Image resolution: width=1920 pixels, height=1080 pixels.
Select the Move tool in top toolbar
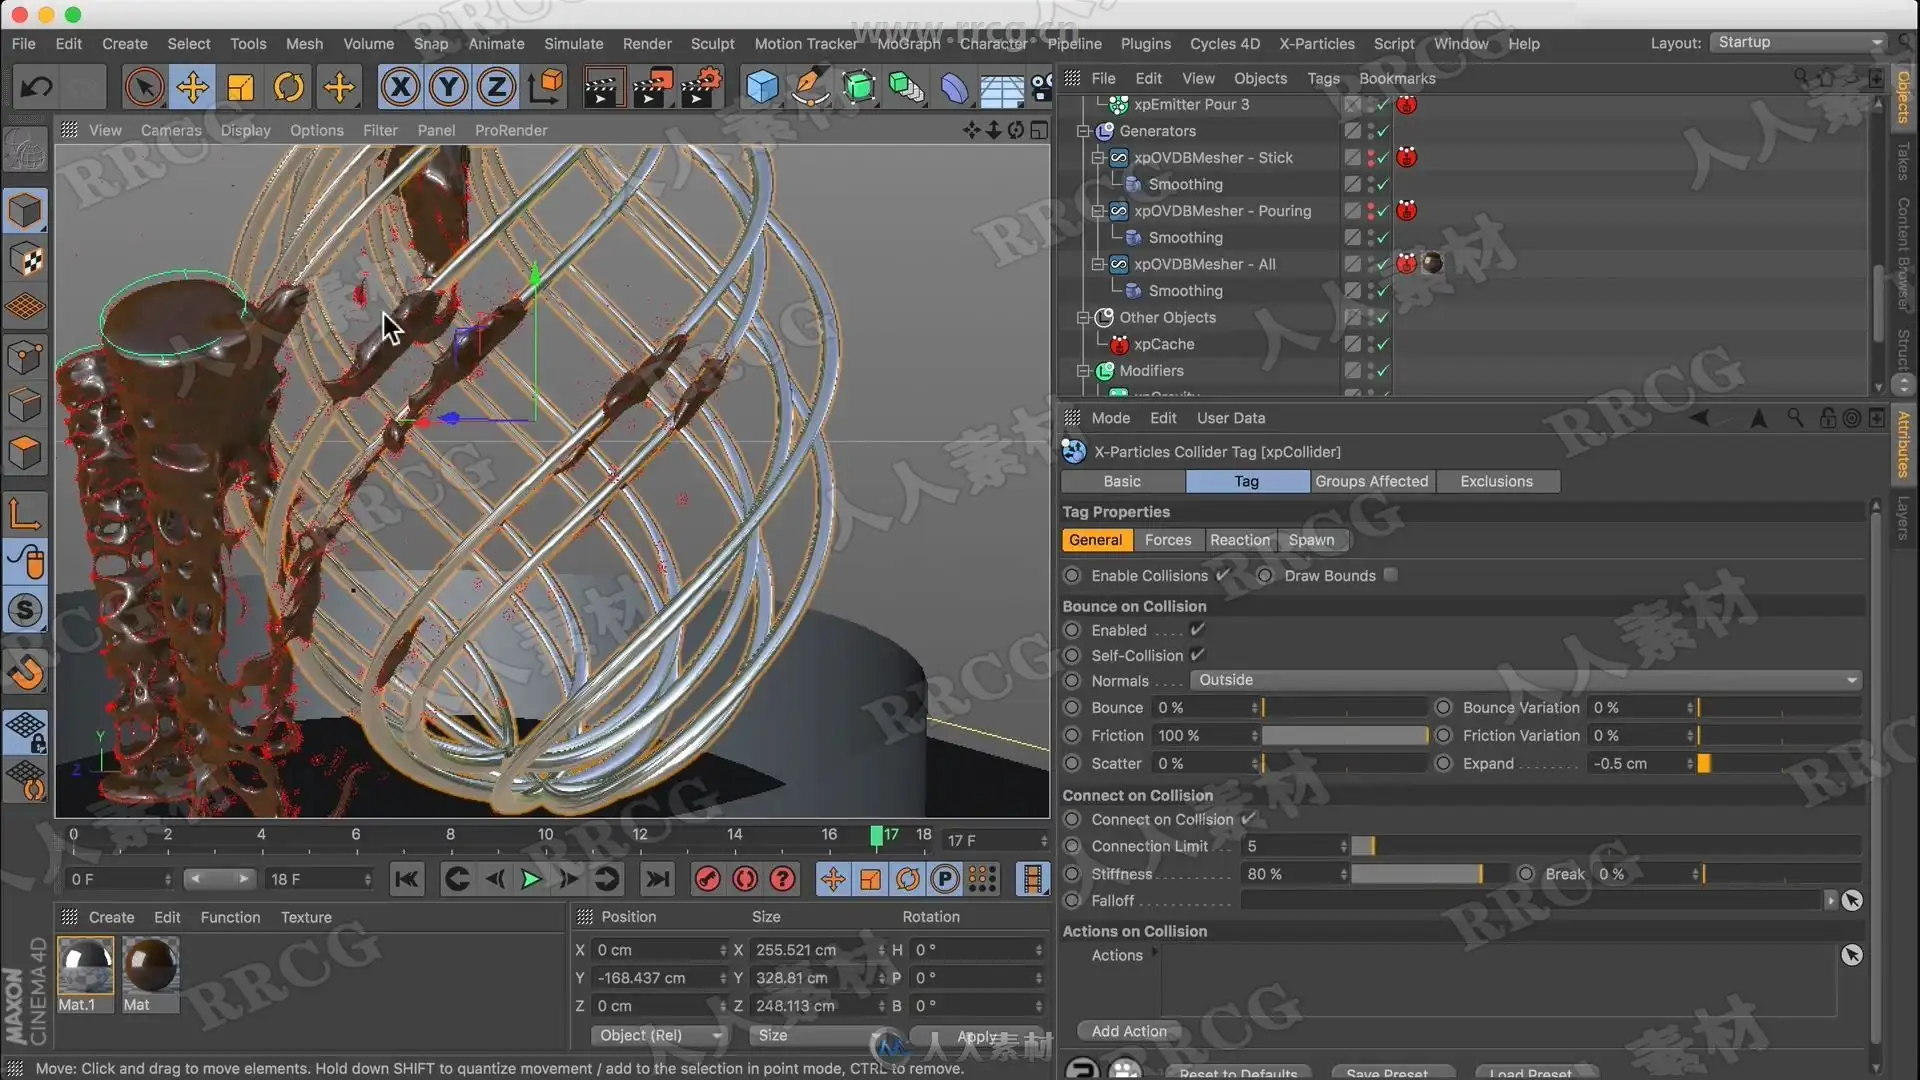point(192,88)
